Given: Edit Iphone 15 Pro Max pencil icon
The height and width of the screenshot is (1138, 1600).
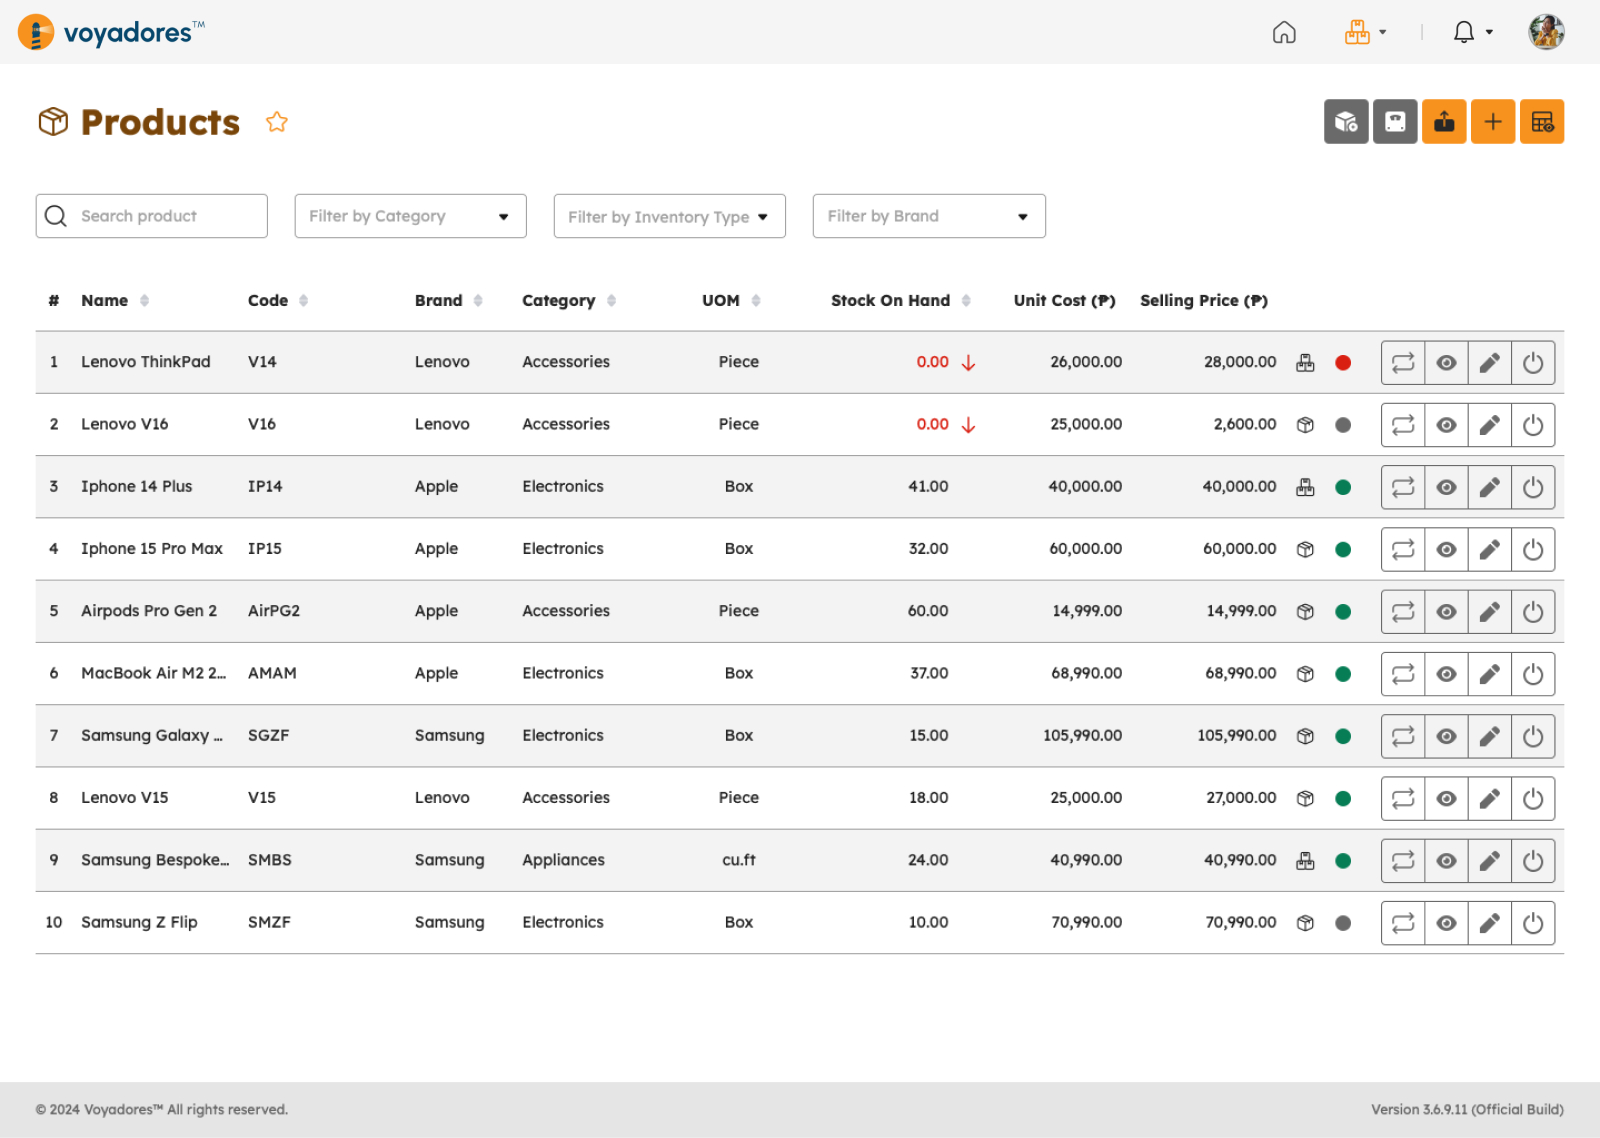Looking at the screenshot, I should tap(1489, 549).
